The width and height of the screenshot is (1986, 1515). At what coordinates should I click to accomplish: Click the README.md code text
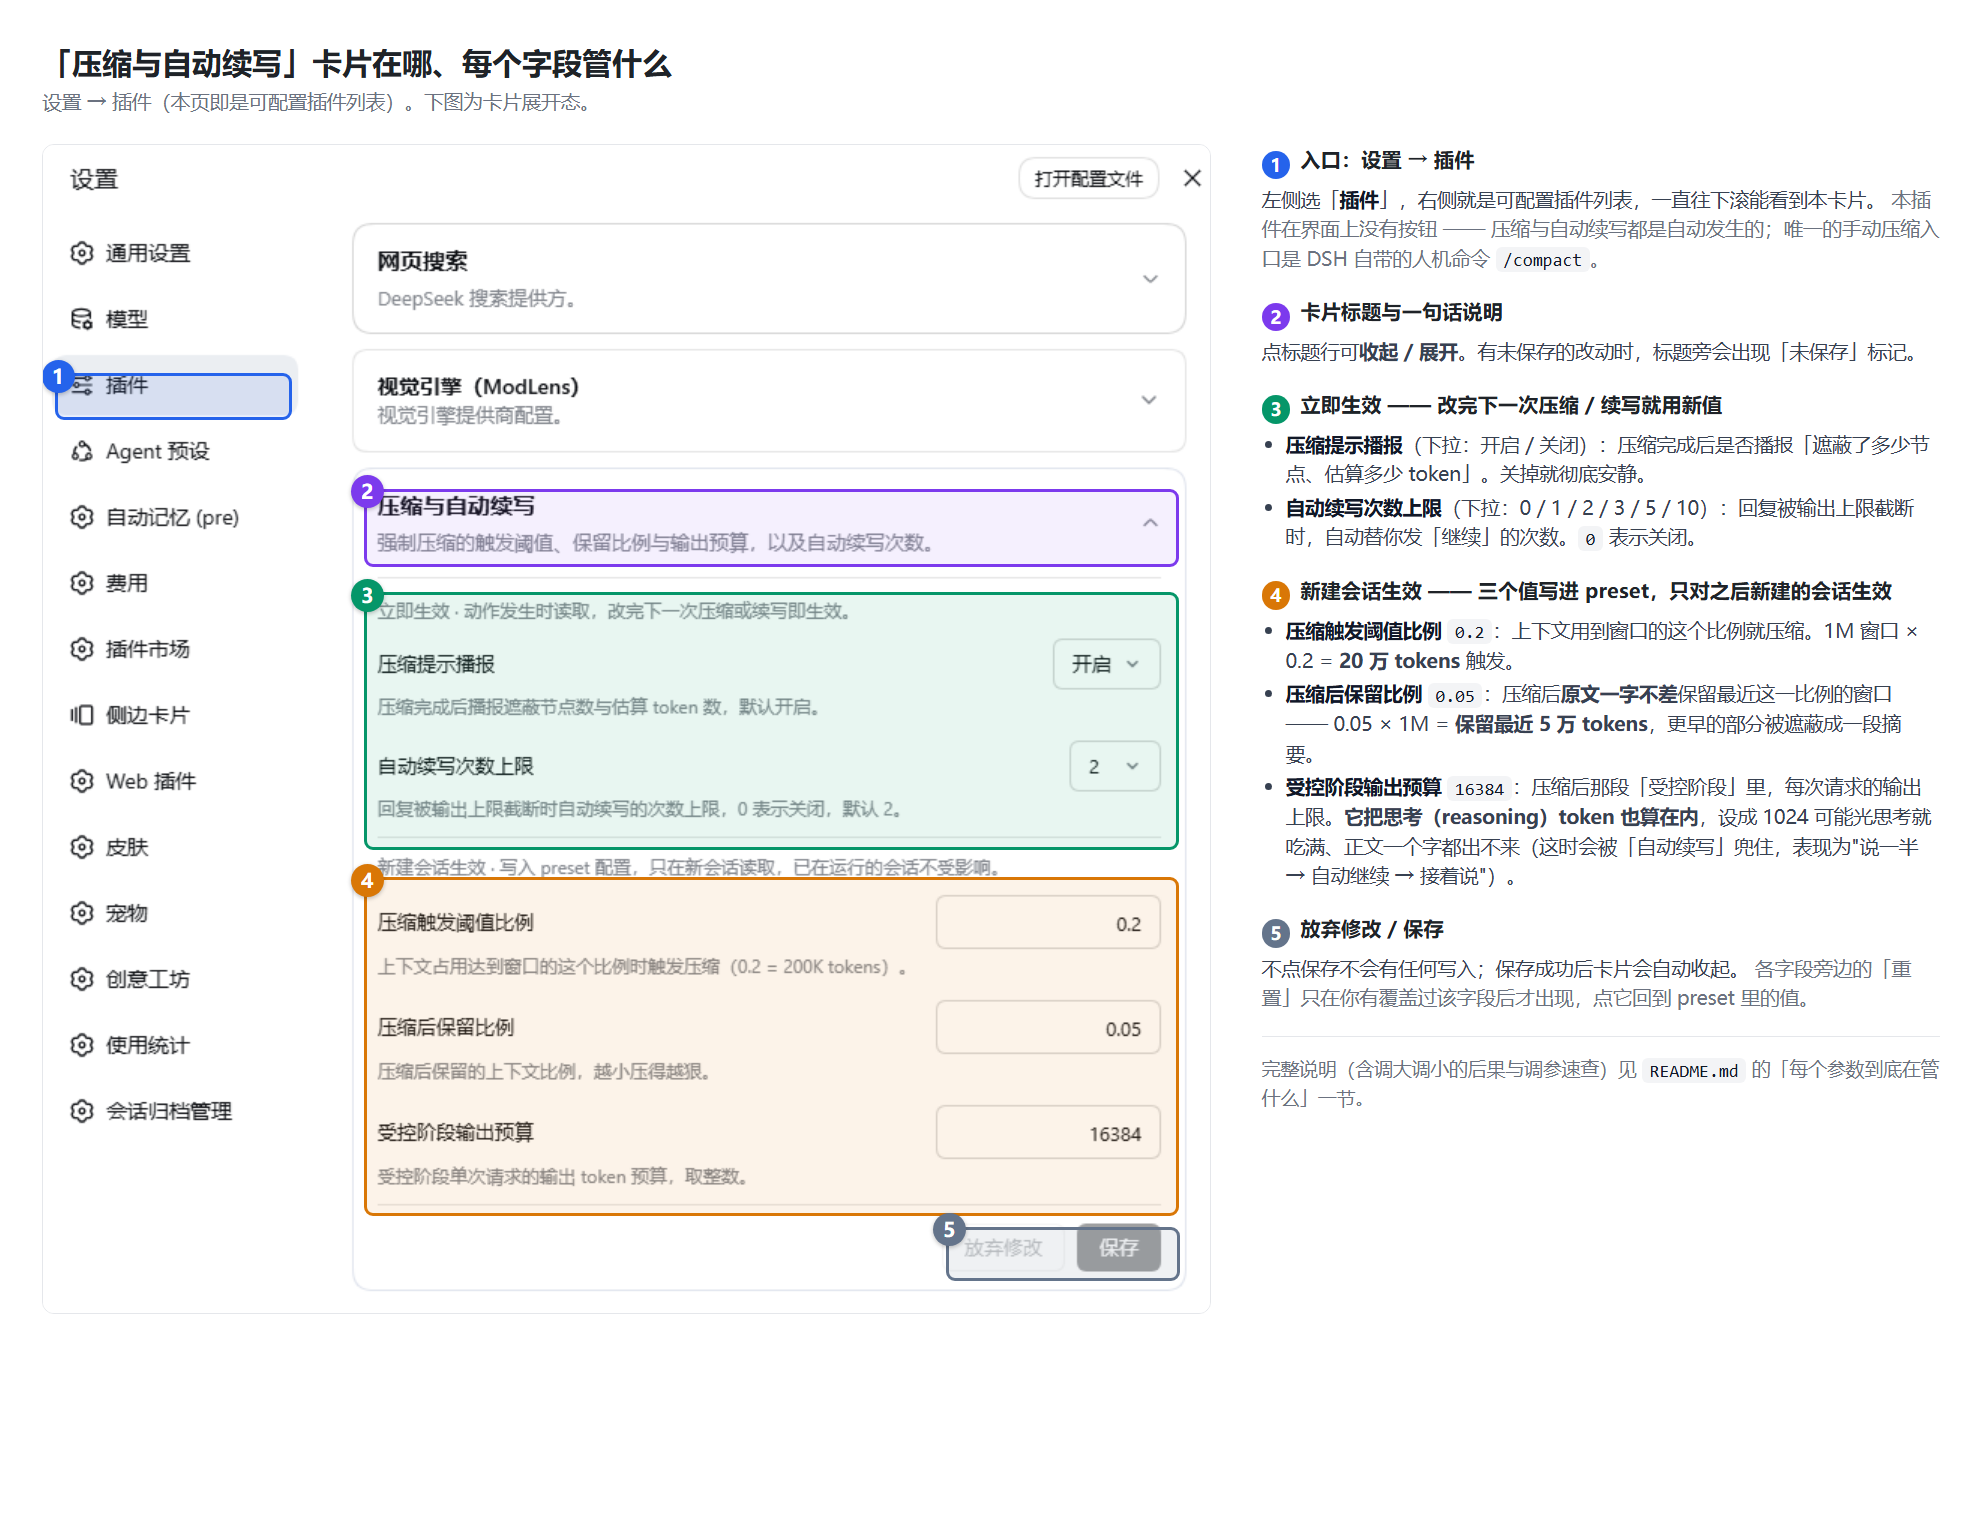point(1693,1071)
